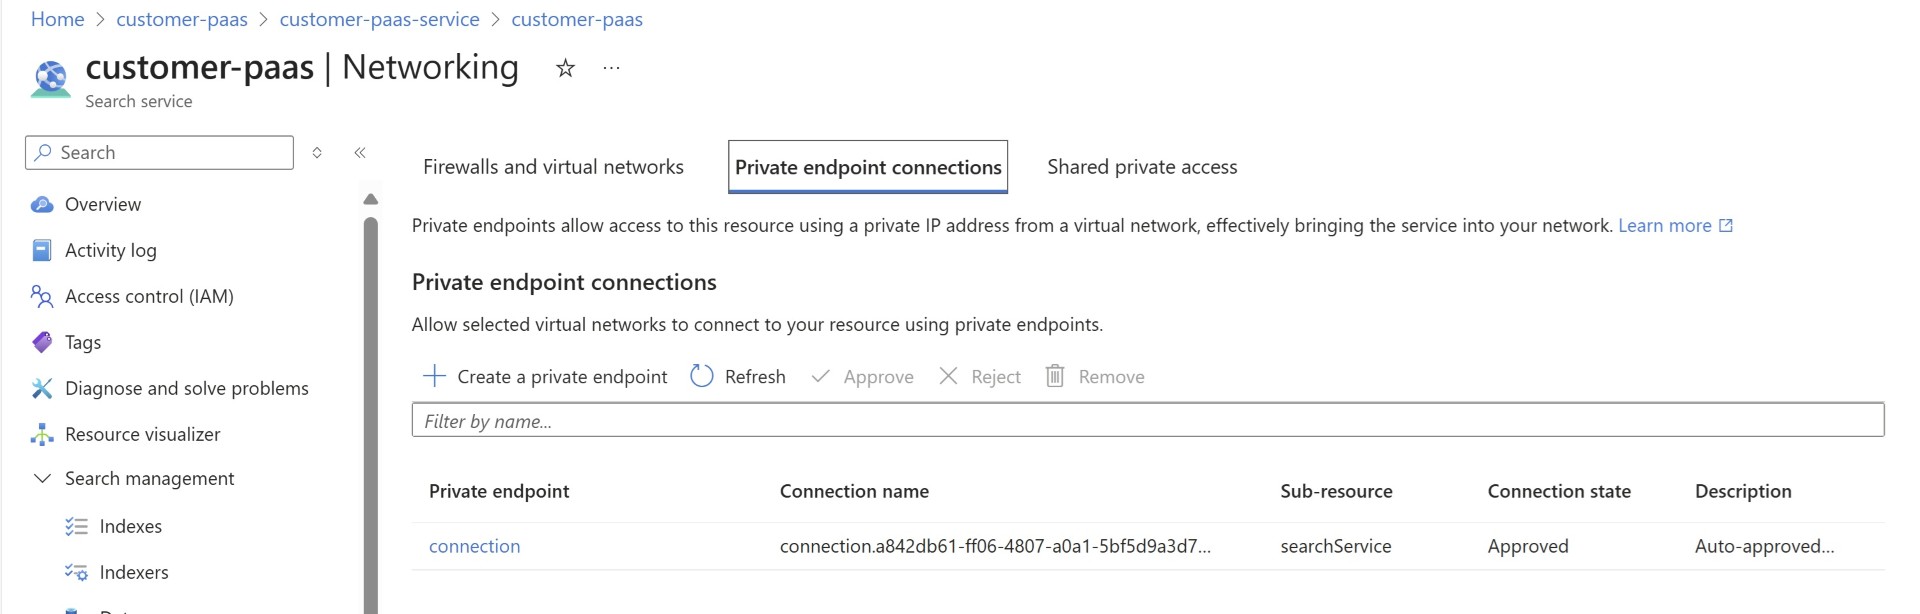Click the Reject button label

tap(996, 377)
